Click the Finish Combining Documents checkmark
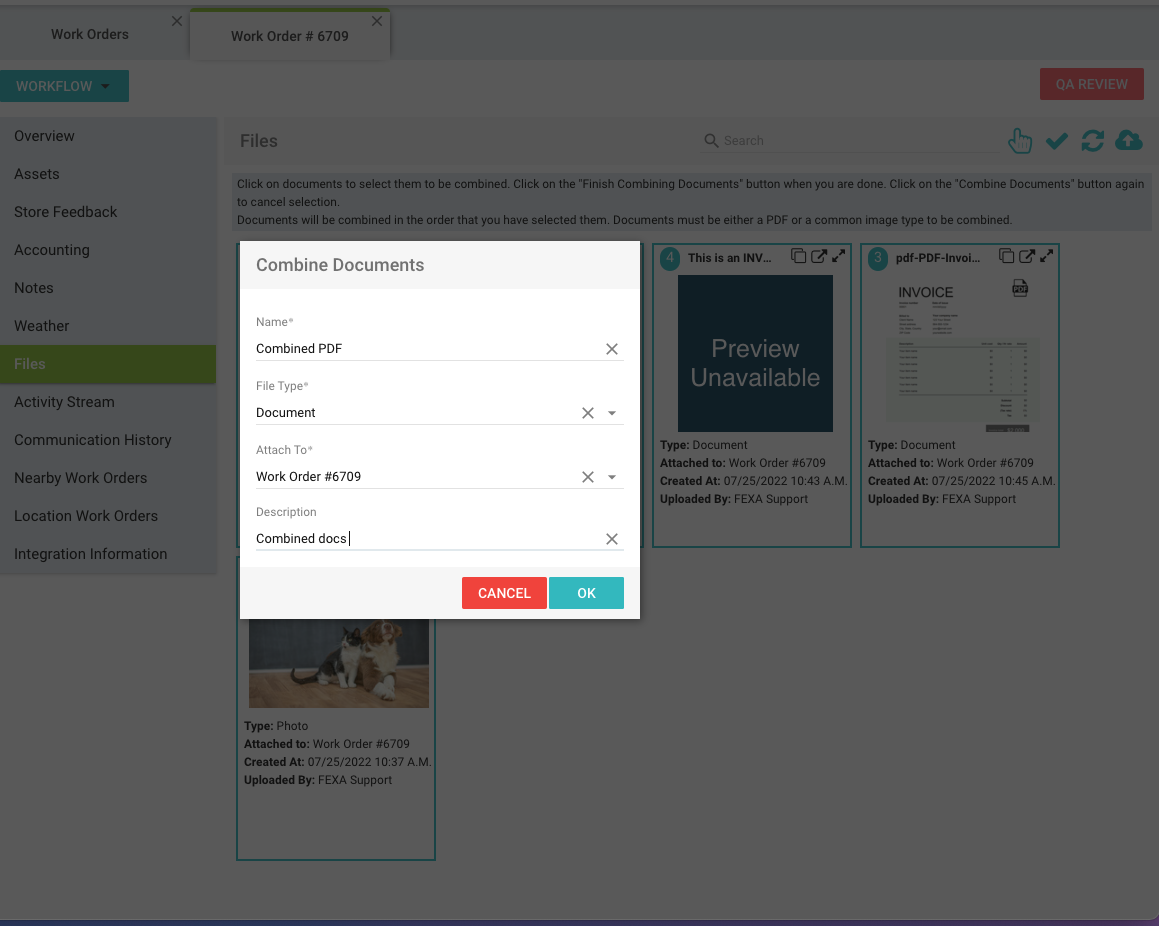Screen dimensions: 1159x926 pos(1056,141)
